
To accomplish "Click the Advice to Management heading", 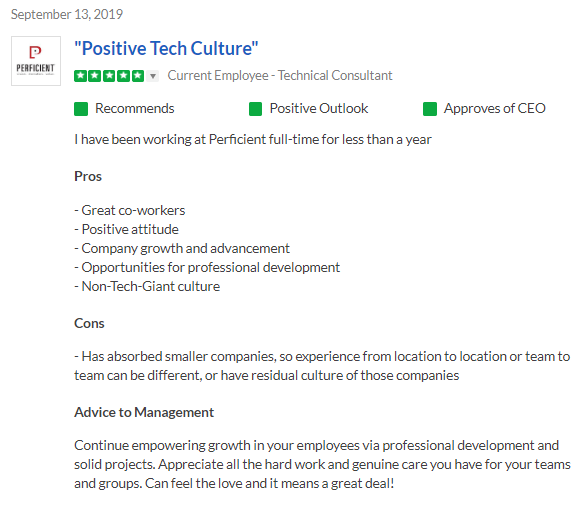I will pos(144,412).
